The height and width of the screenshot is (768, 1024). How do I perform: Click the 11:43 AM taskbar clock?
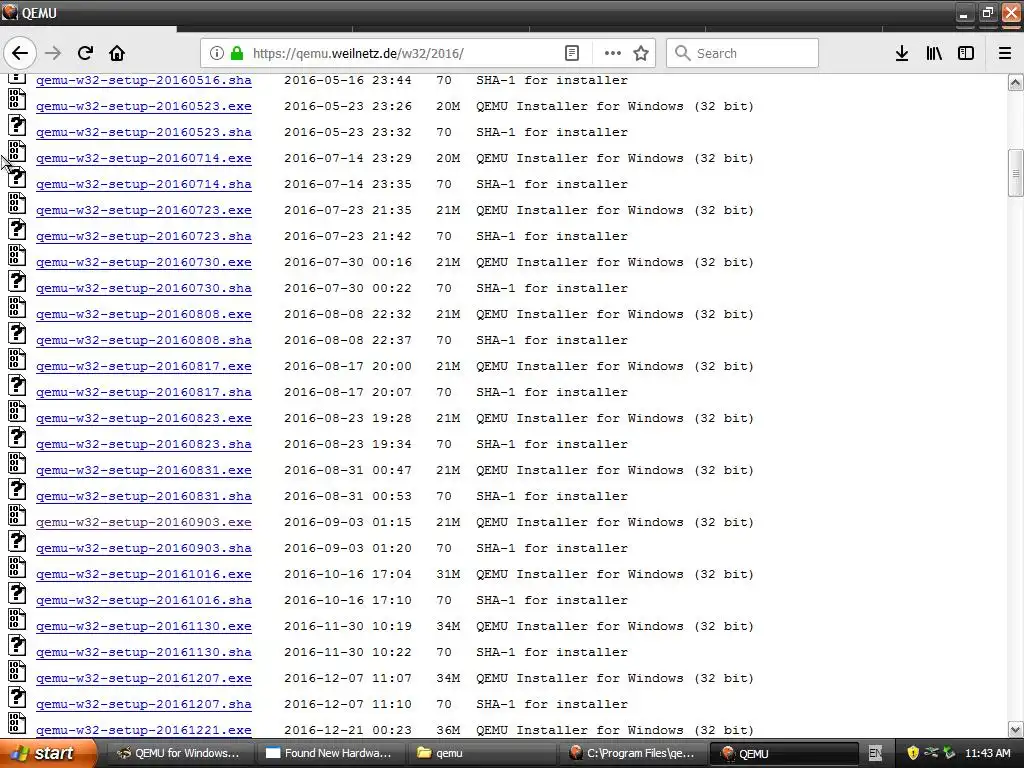click(x=987, y=753)
